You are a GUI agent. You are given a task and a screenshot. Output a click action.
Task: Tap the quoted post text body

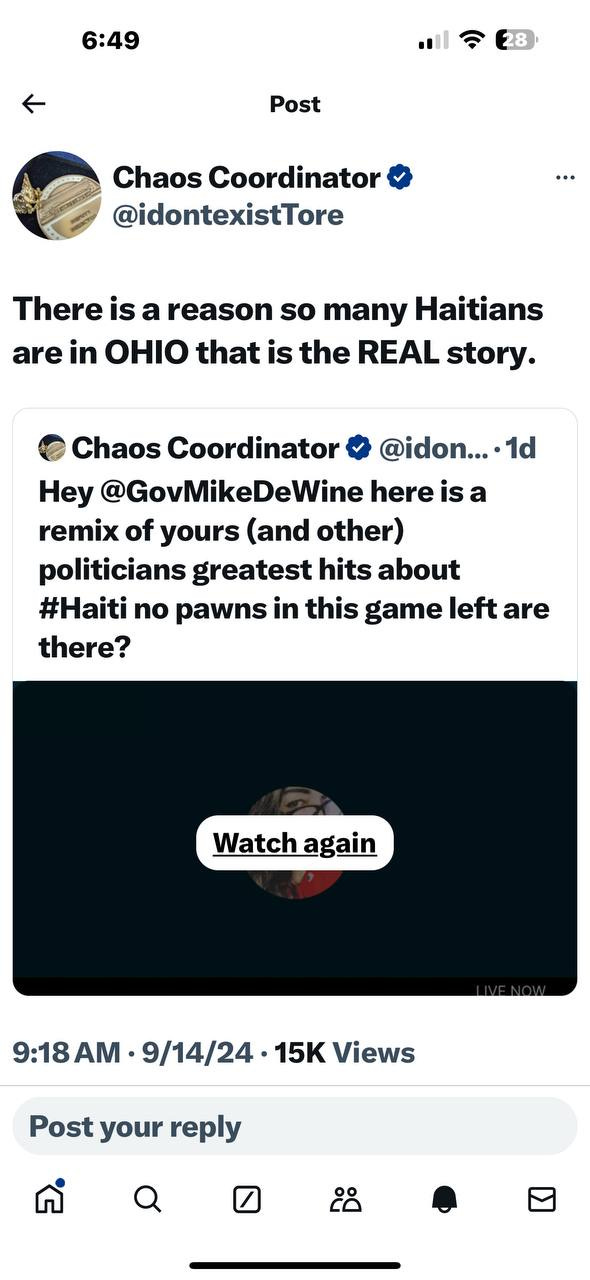tap(294, 570)
